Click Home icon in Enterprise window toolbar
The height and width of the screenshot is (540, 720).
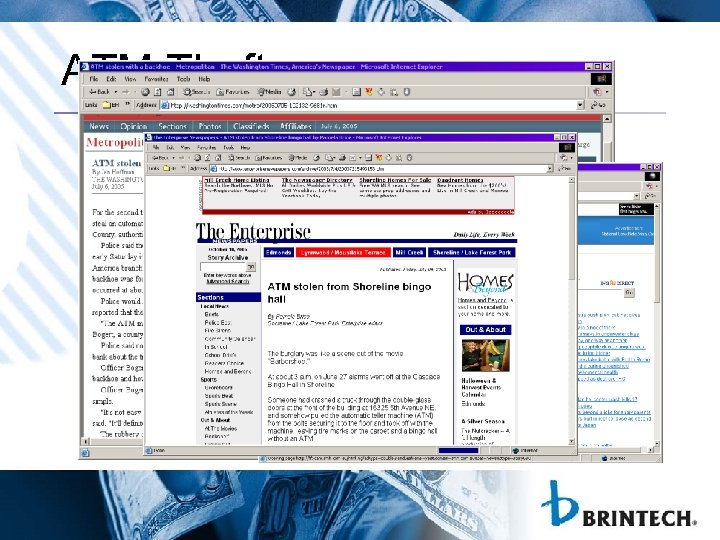[x=218, y=158]
